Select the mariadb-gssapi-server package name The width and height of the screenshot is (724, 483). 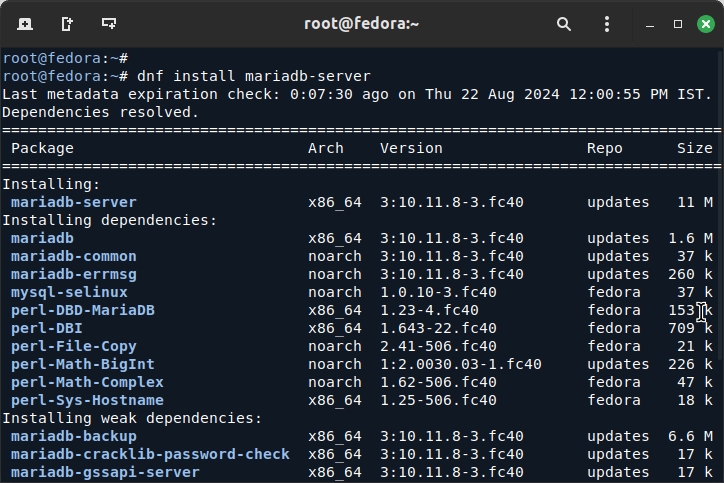tap(105, 472)
